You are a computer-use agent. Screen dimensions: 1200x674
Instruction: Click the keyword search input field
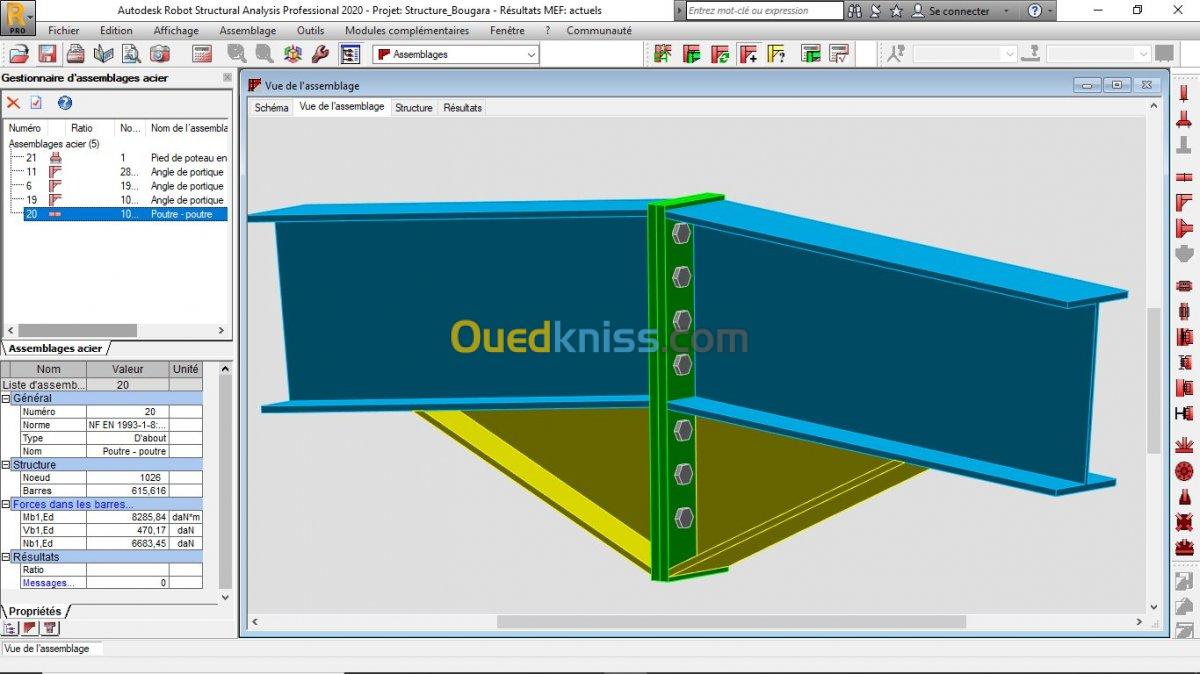[x=764, y=11]
